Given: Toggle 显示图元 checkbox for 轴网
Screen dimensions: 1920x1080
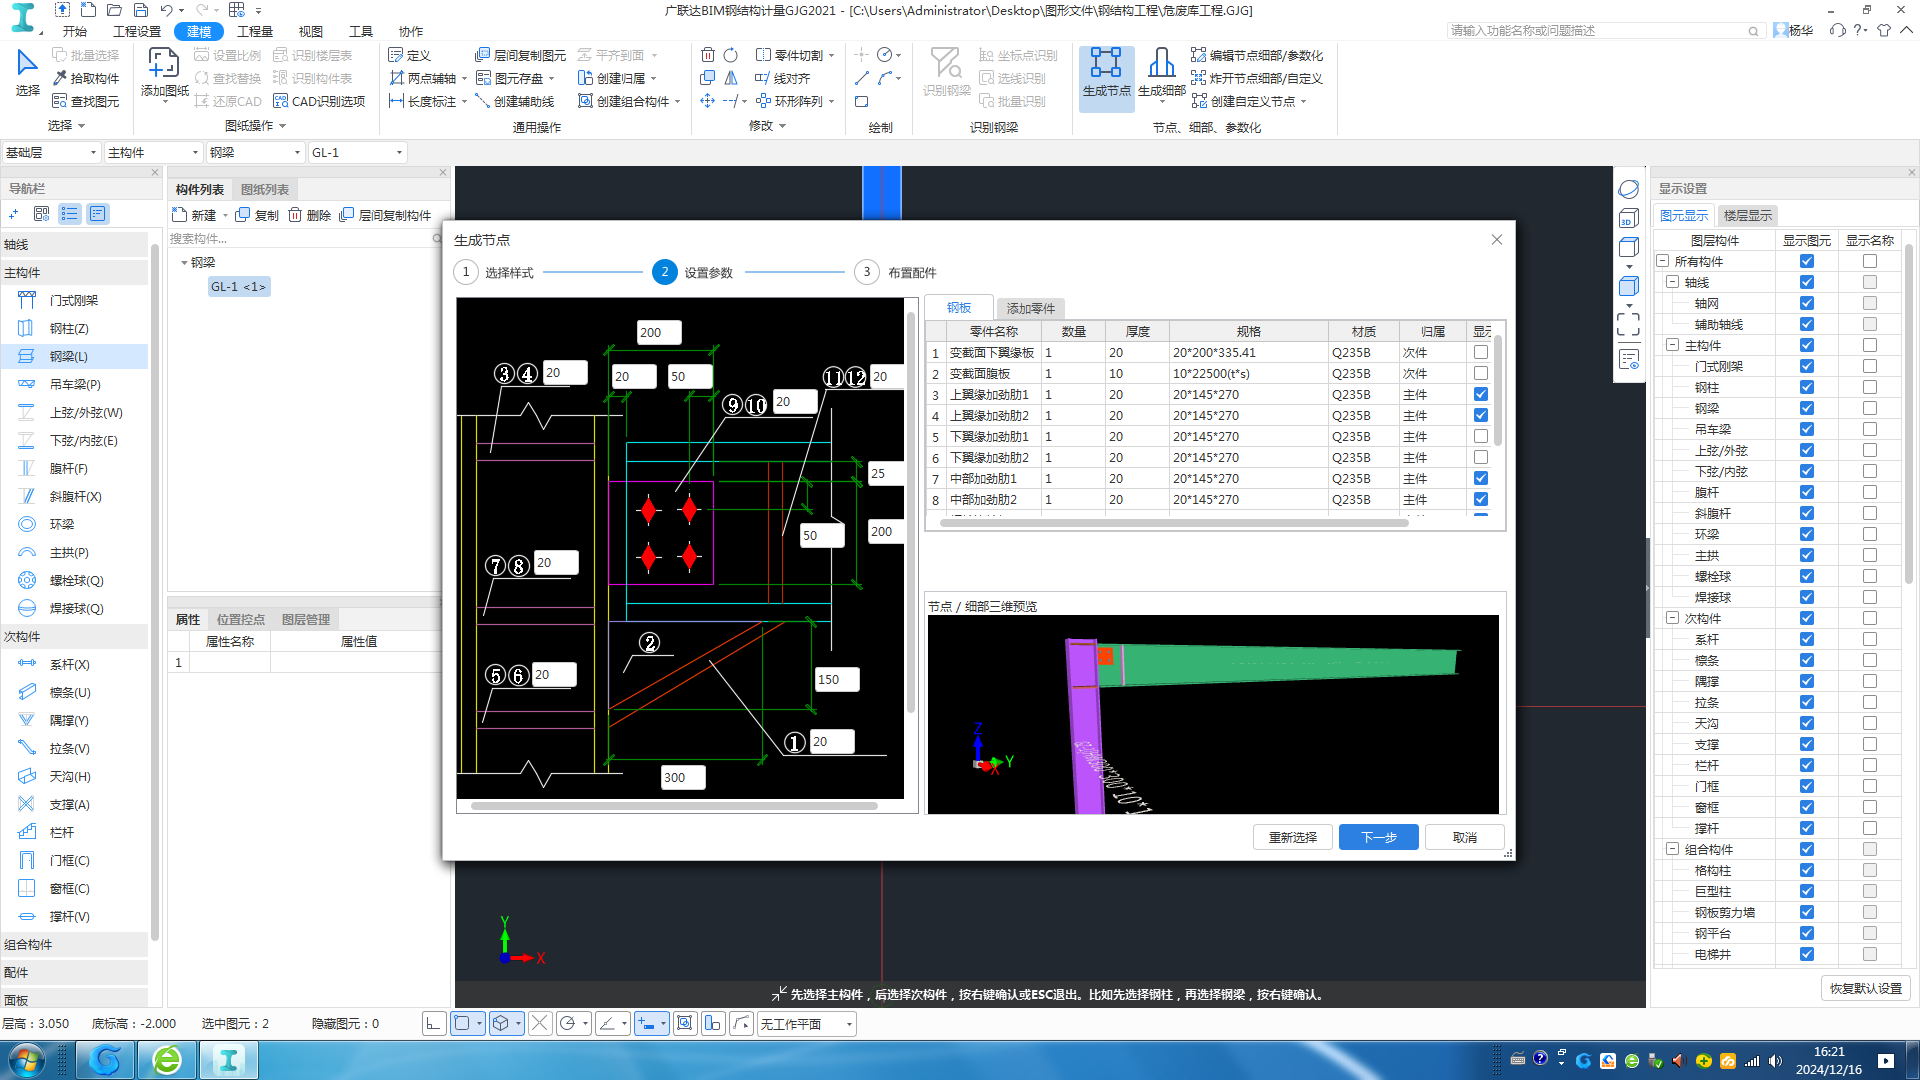Looking at the screenshot, I should (1807, 303).
